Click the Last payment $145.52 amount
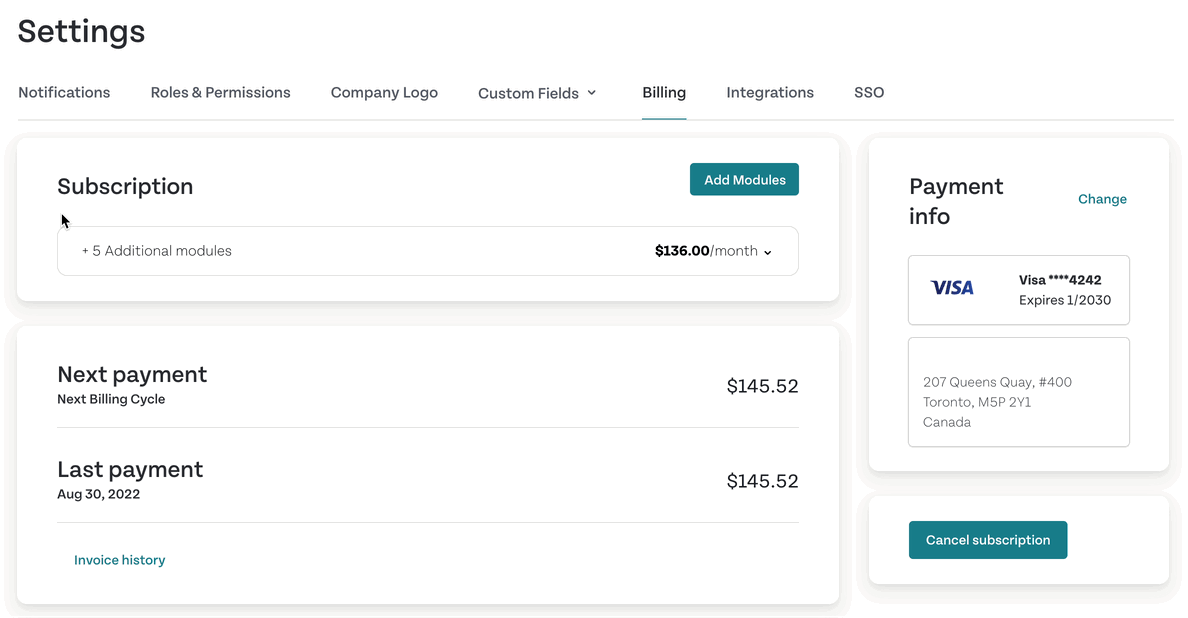The width and height of the screenshot is (1188, 618). [x=762, y=481]
